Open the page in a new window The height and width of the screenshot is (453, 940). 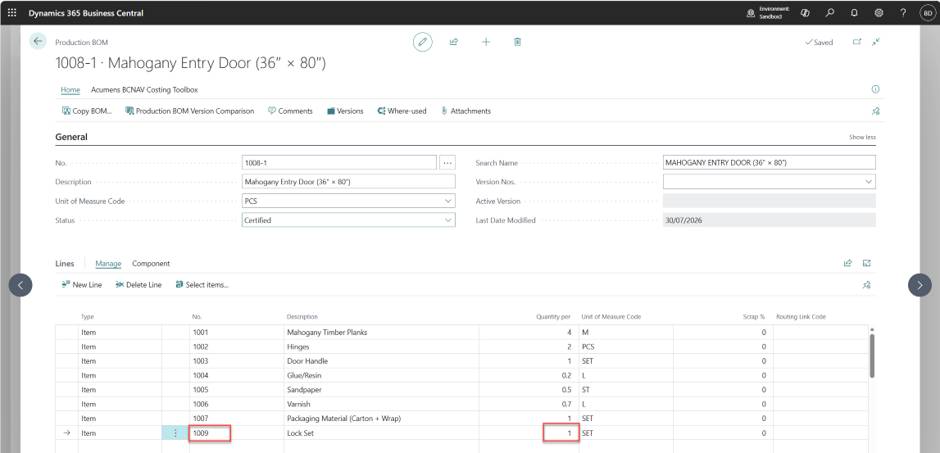857,42
